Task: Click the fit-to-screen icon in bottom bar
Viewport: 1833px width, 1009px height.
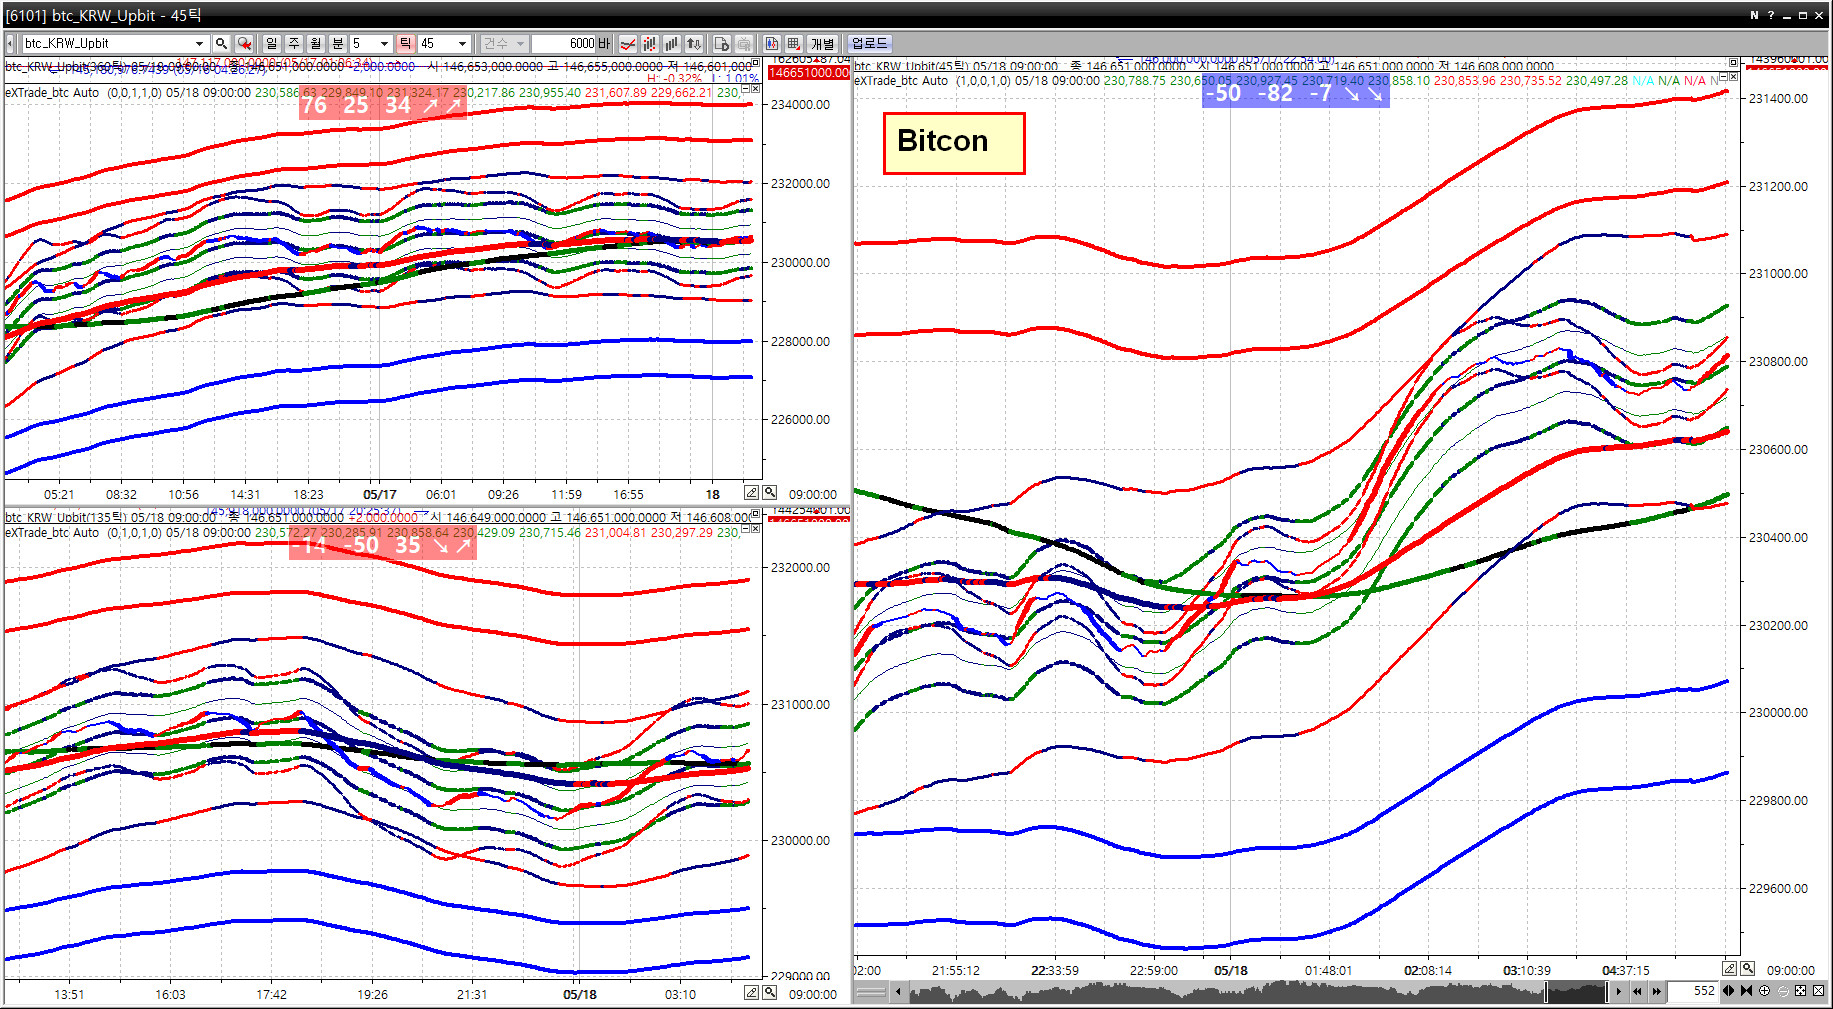Action: click(1801, 991)
